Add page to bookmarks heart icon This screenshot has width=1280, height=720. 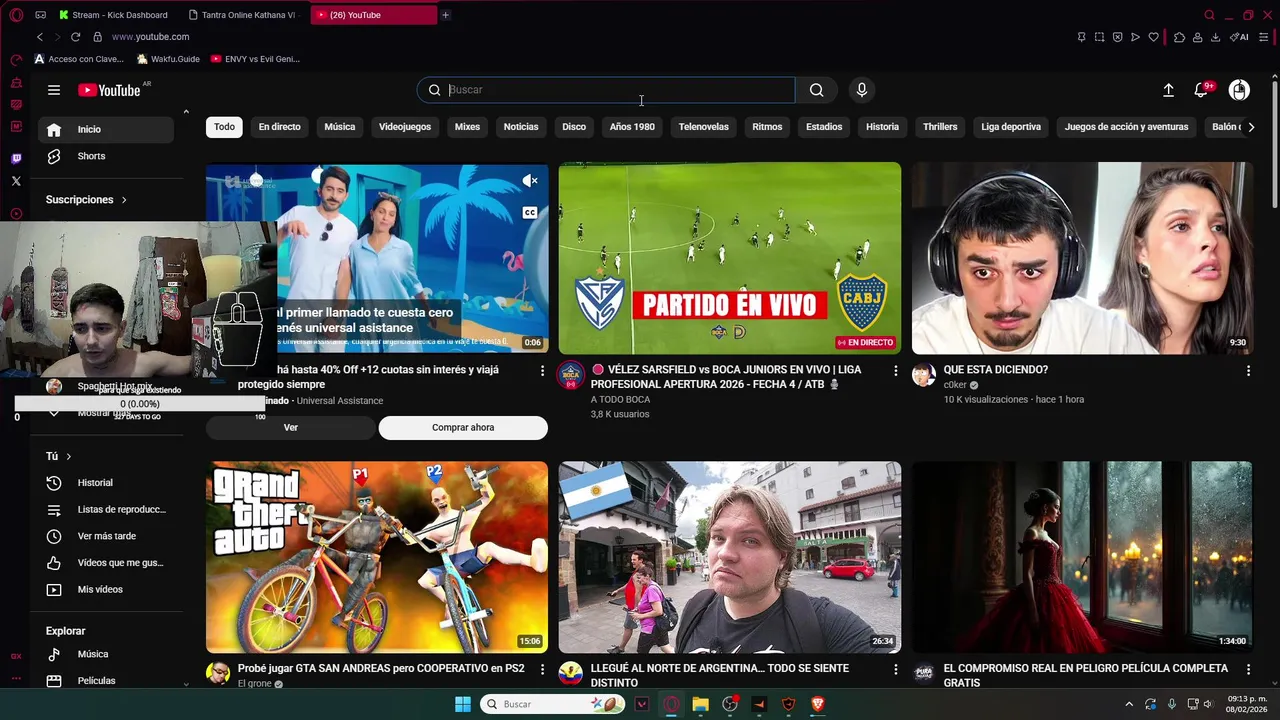click(1153, 37)
